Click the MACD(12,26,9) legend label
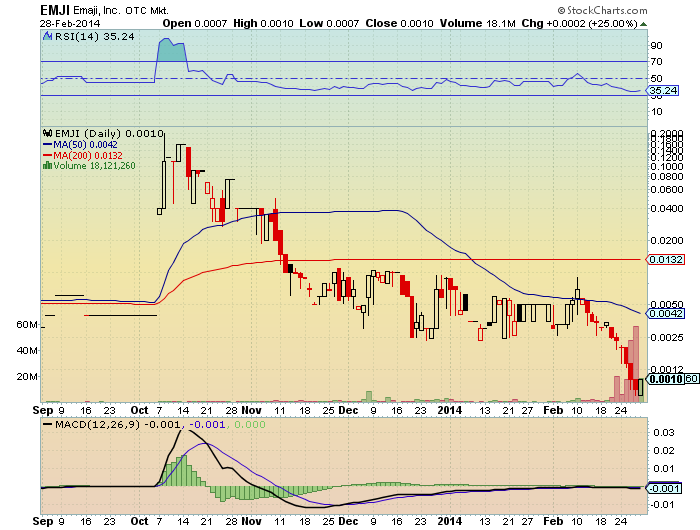 click(x=98, y=424)
